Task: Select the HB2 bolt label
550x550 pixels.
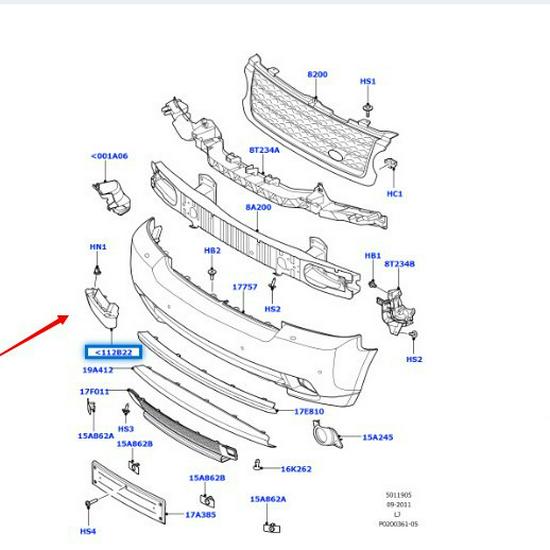Action: (x=212, y=250)
